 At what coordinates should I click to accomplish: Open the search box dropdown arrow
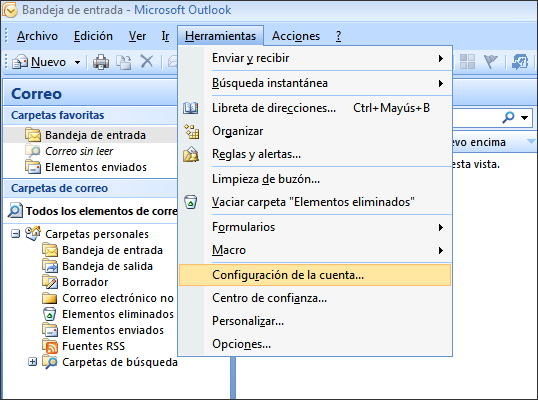[x=524, y=118]
